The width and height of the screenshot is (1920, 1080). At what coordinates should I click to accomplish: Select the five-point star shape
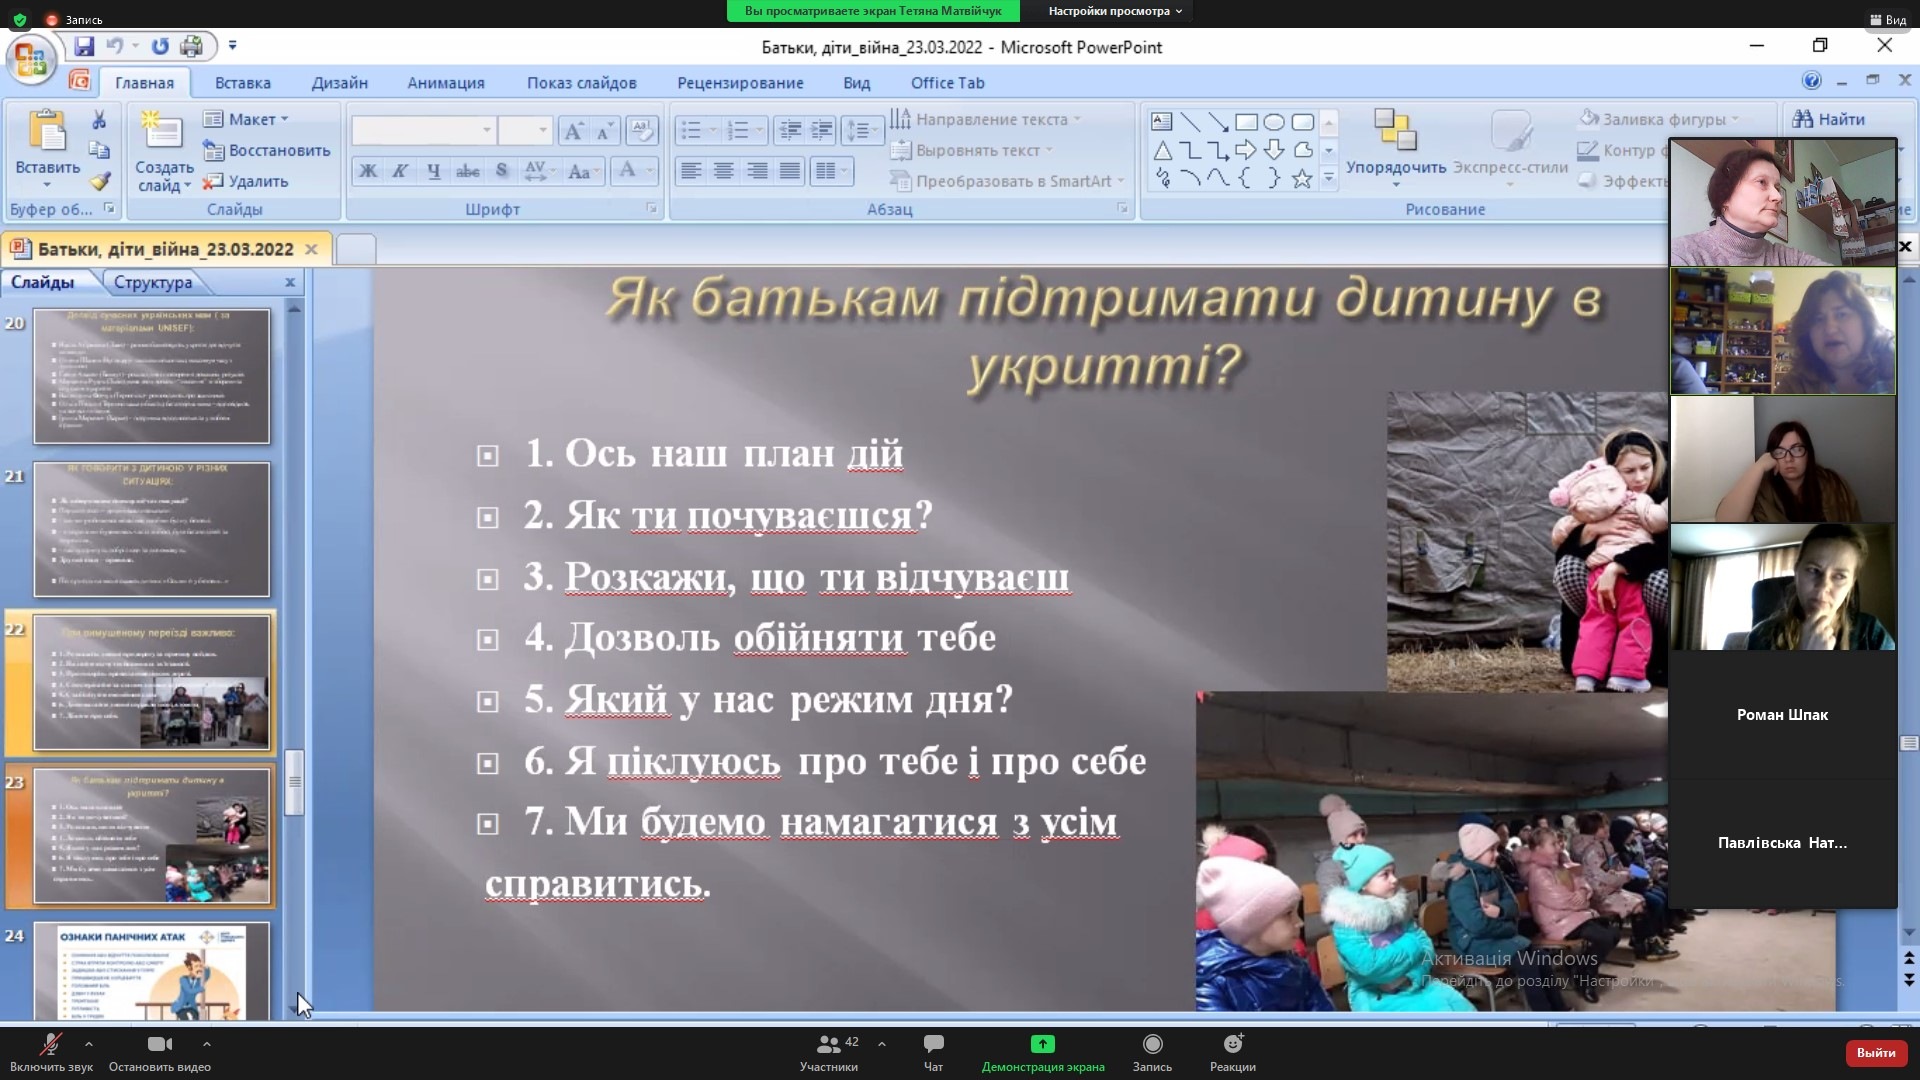1302,179
